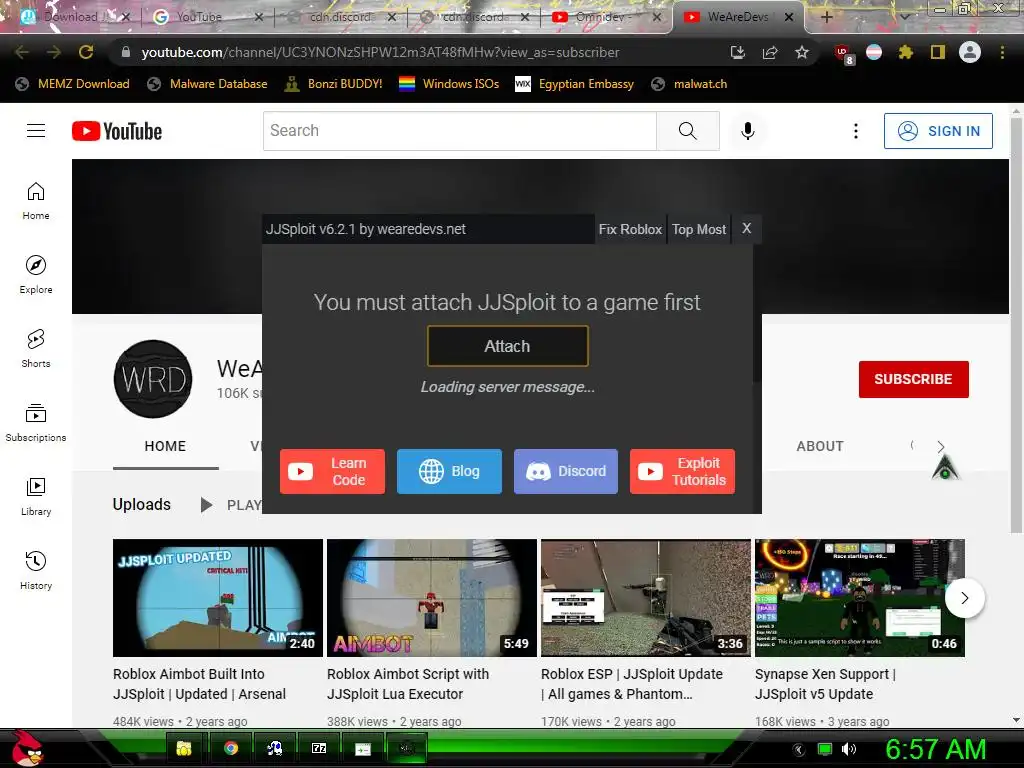Expand browser tab search dropdown arrow
Viewport: 1024px width, 768px height.
(905, 17)
